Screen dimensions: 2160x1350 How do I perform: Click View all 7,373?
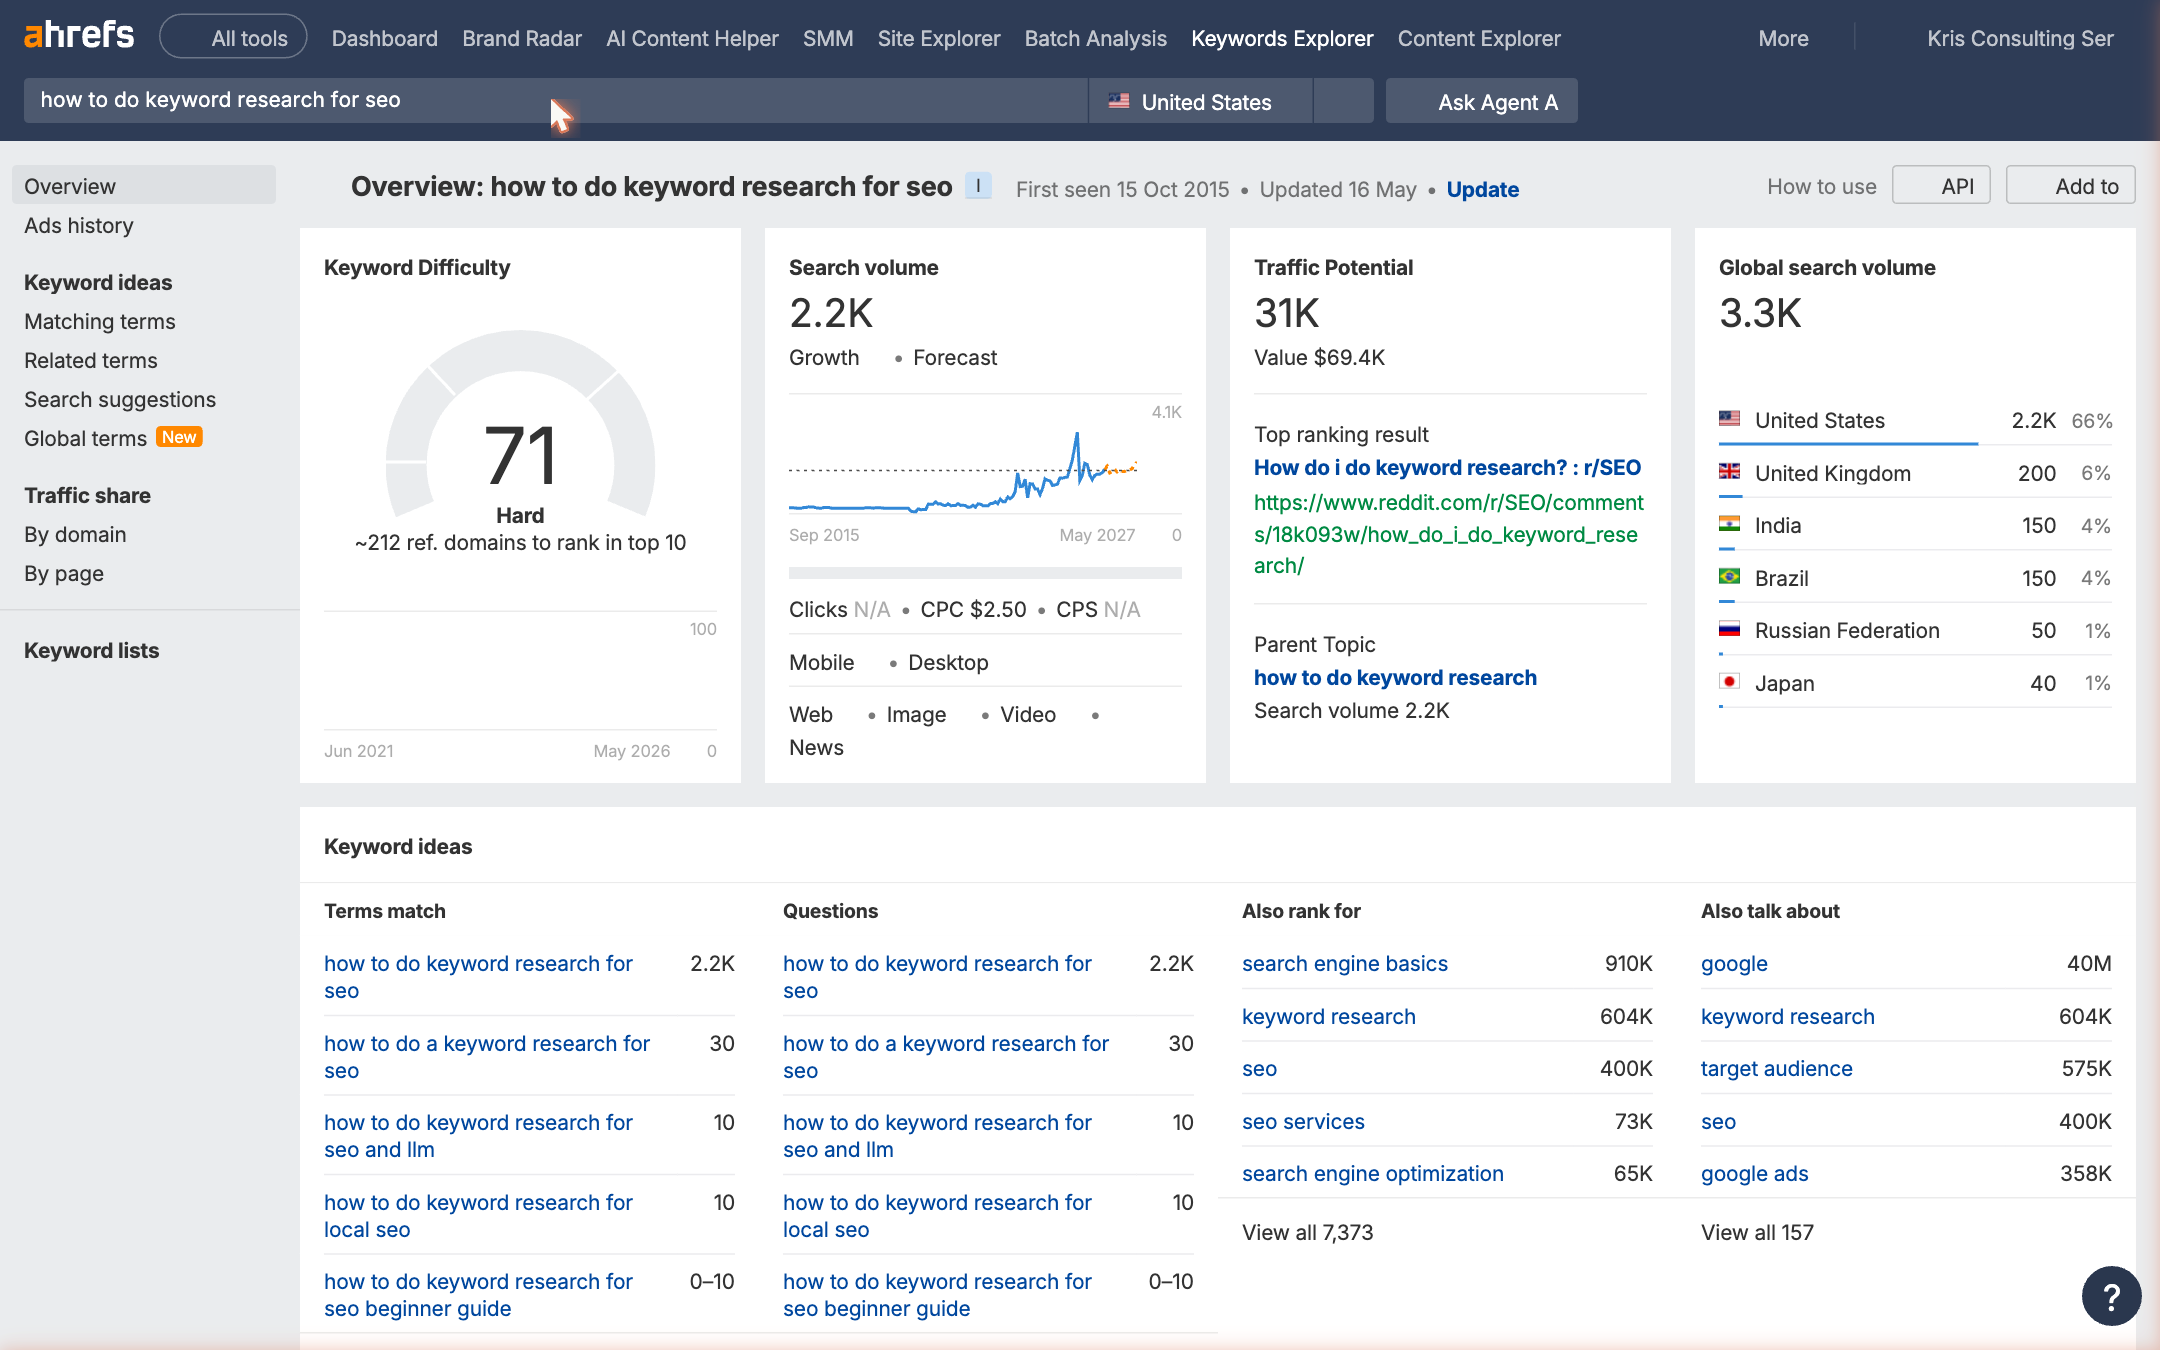click(1307, 1232)
